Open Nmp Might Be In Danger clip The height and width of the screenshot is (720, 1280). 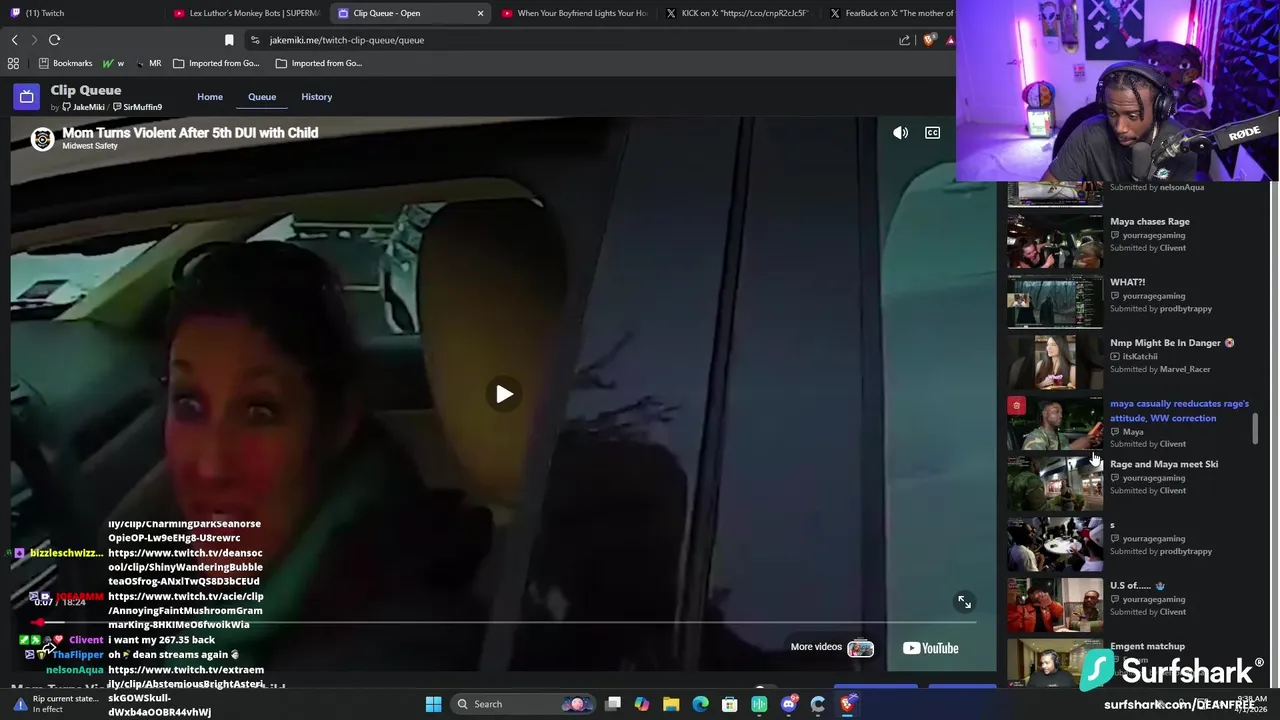1166,343
